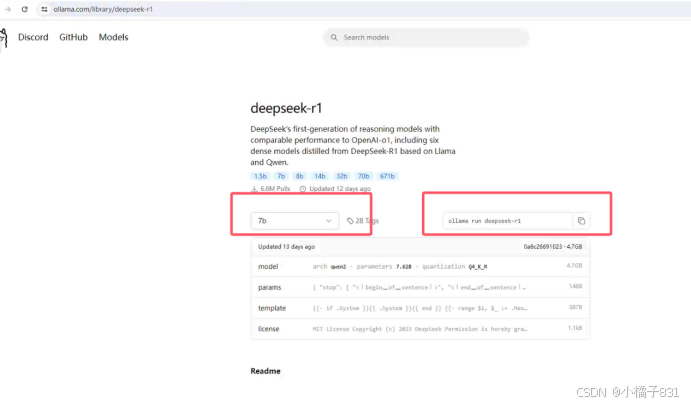Screen dimensions: 691x406
Task: Click the quantization Q4_K_M text
Action: [455, 267]
